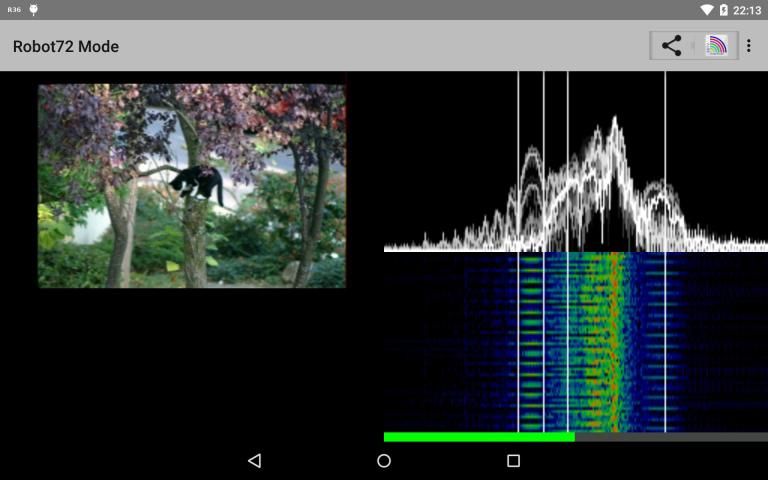
Task: Click the black cat in the decoded picture
Action: 196,183
